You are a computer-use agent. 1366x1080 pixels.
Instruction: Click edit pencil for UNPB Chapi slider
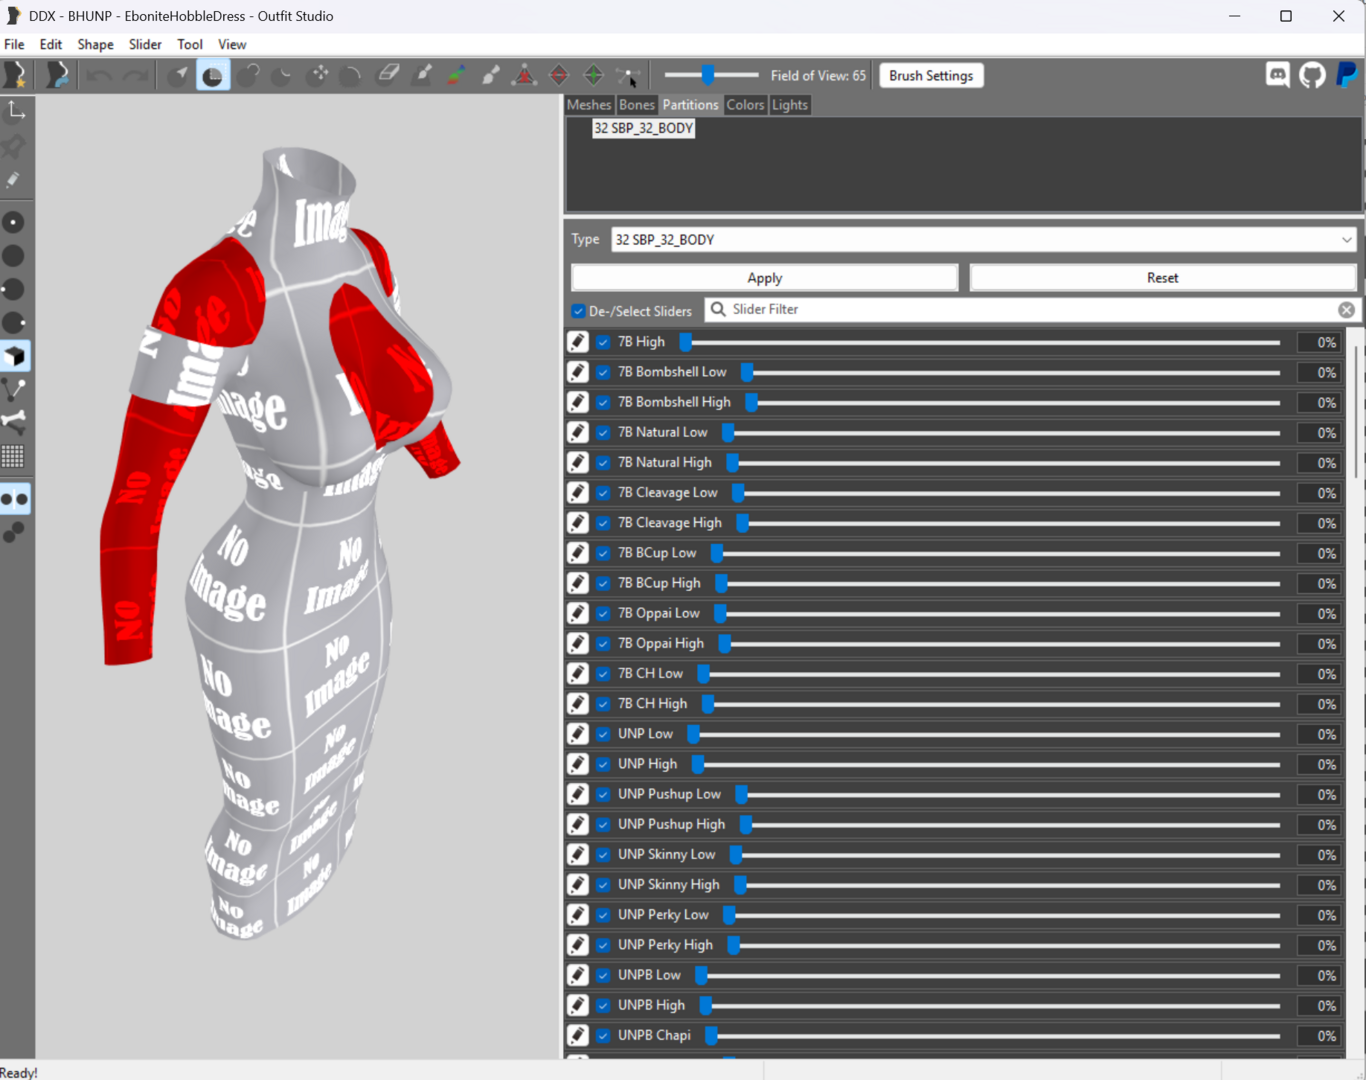(x=578, y=1035)
